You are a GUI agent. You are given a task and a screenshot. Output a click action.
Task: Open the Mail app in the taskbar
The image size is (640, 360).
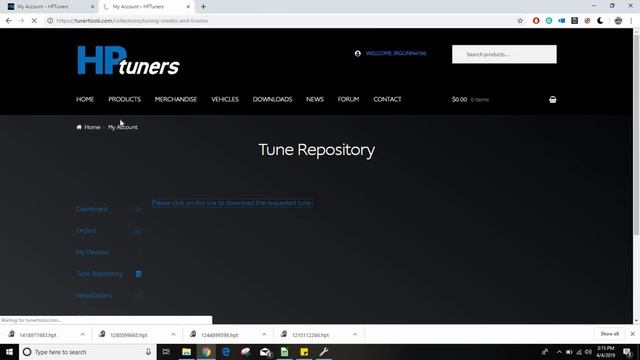click(265, 352)
